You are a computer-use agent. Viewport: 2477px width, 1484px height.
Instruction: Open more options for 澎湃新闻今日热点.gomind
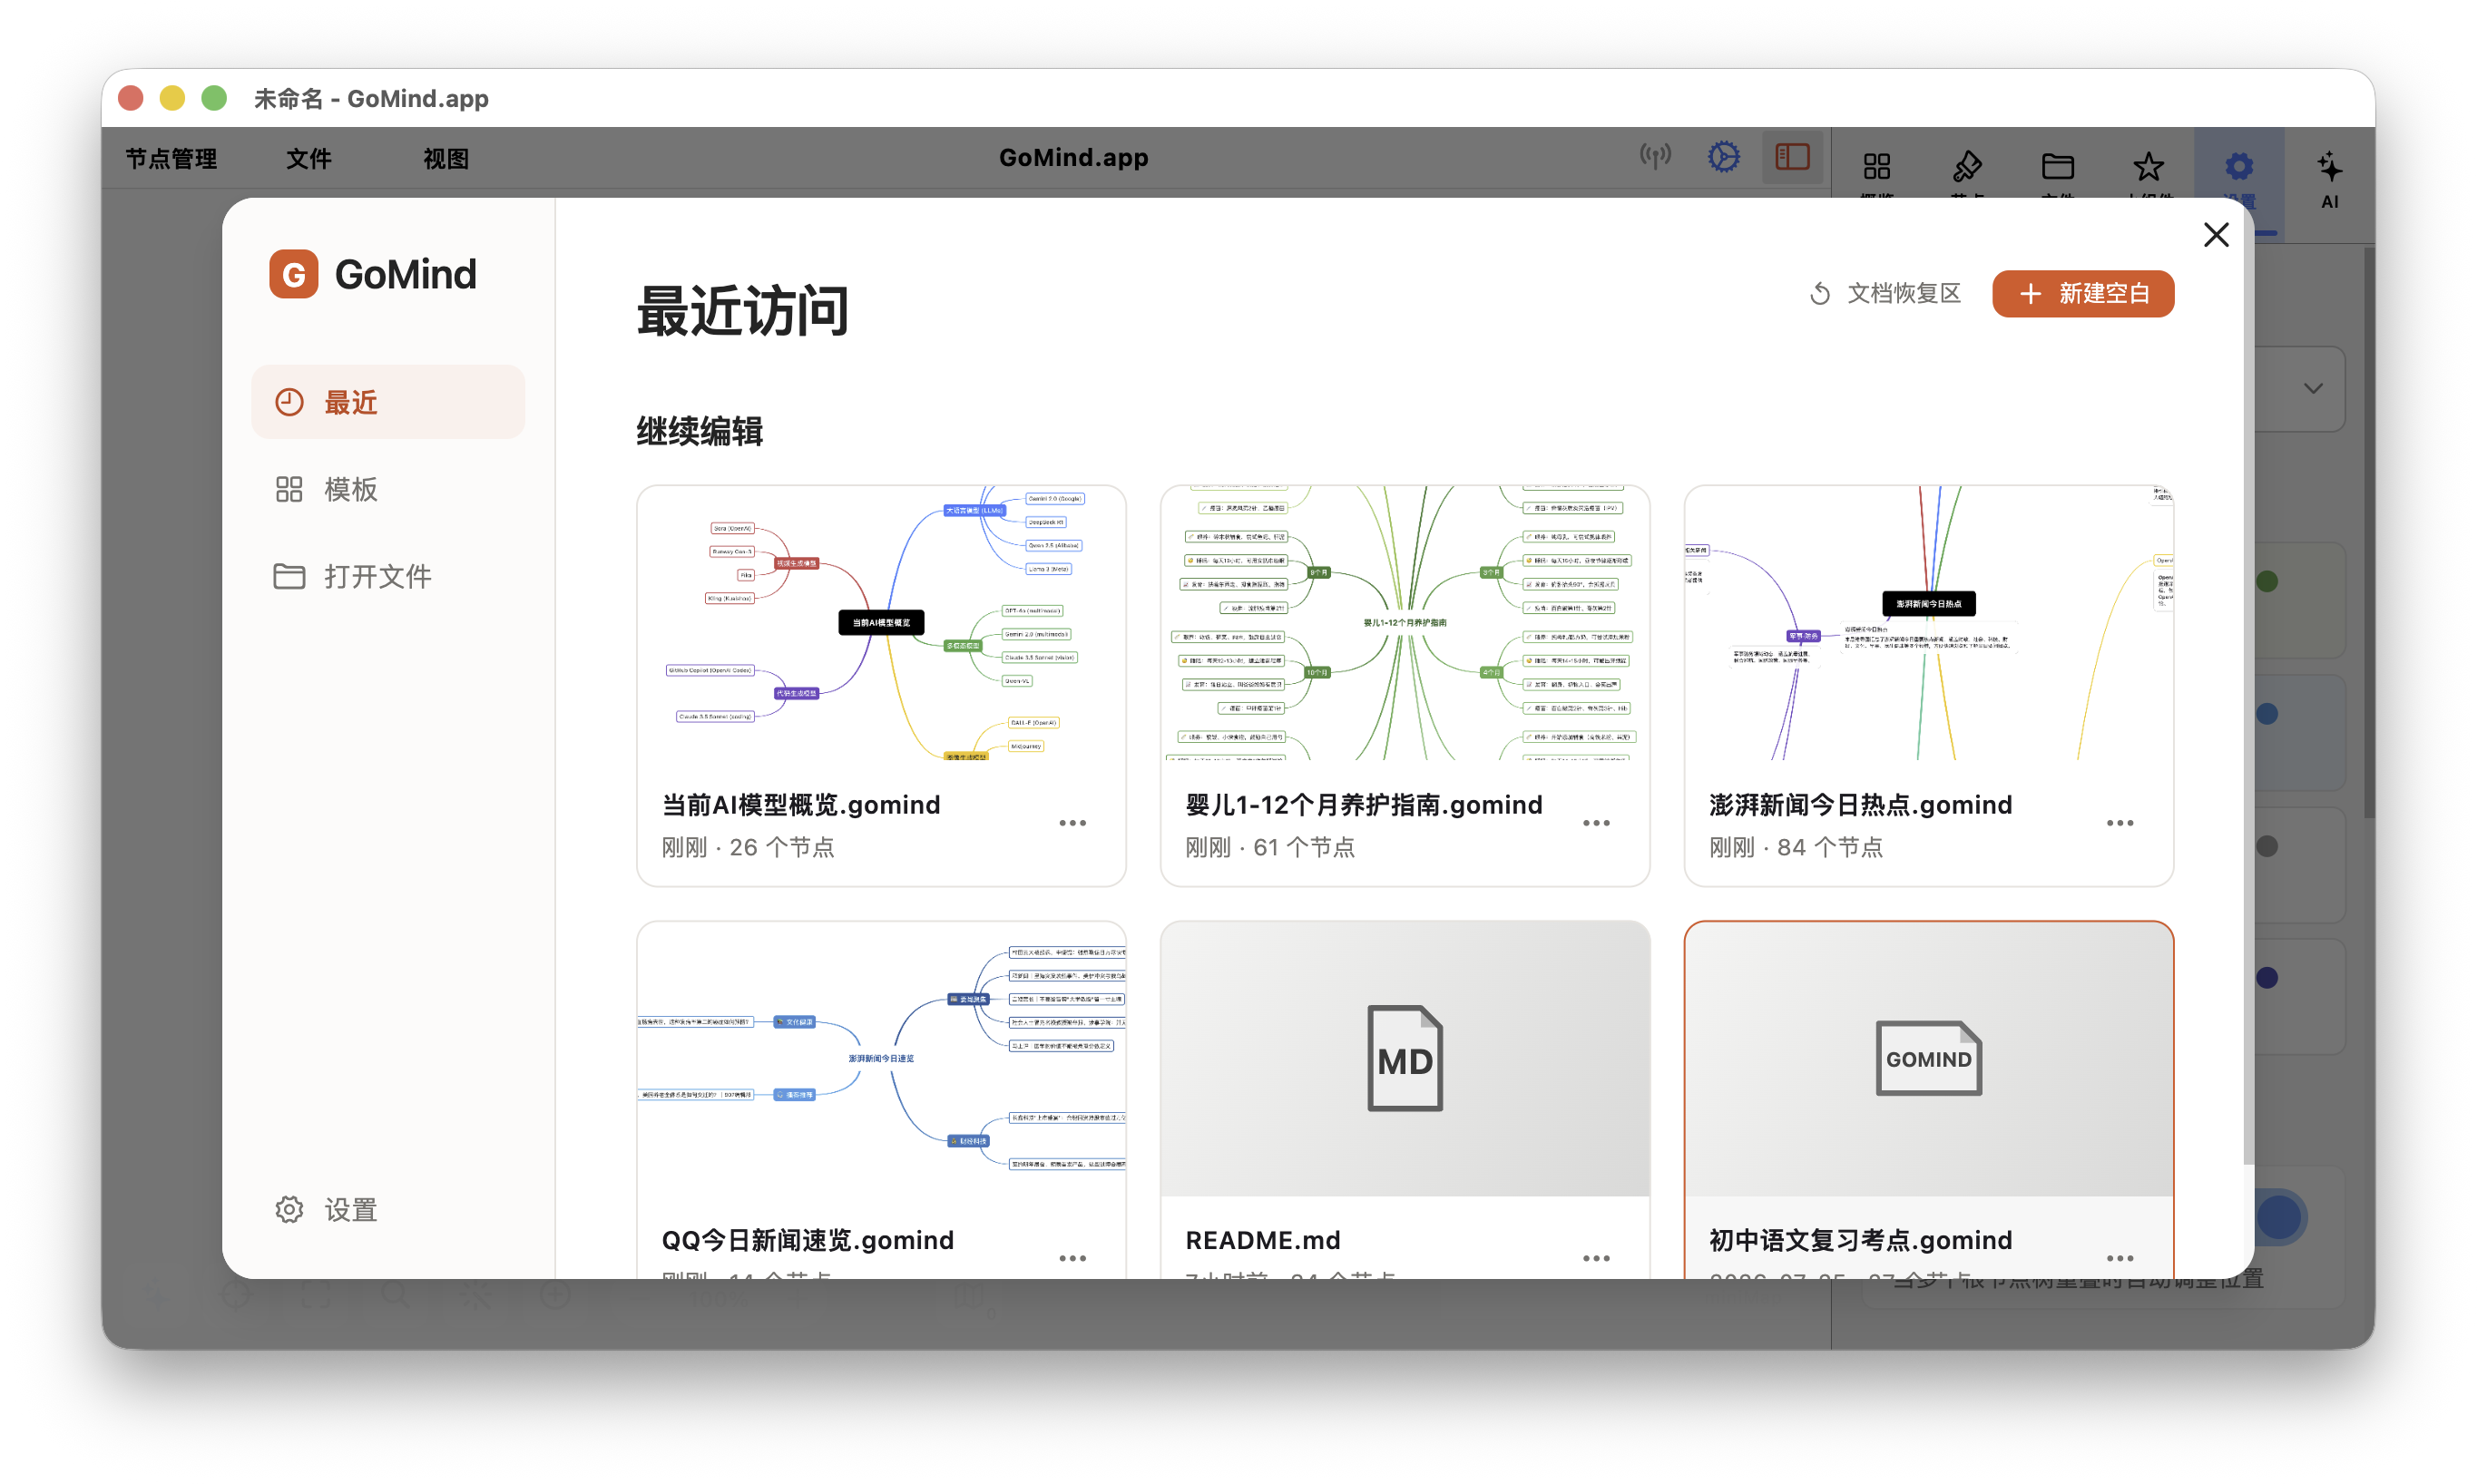pos(2119,823)
